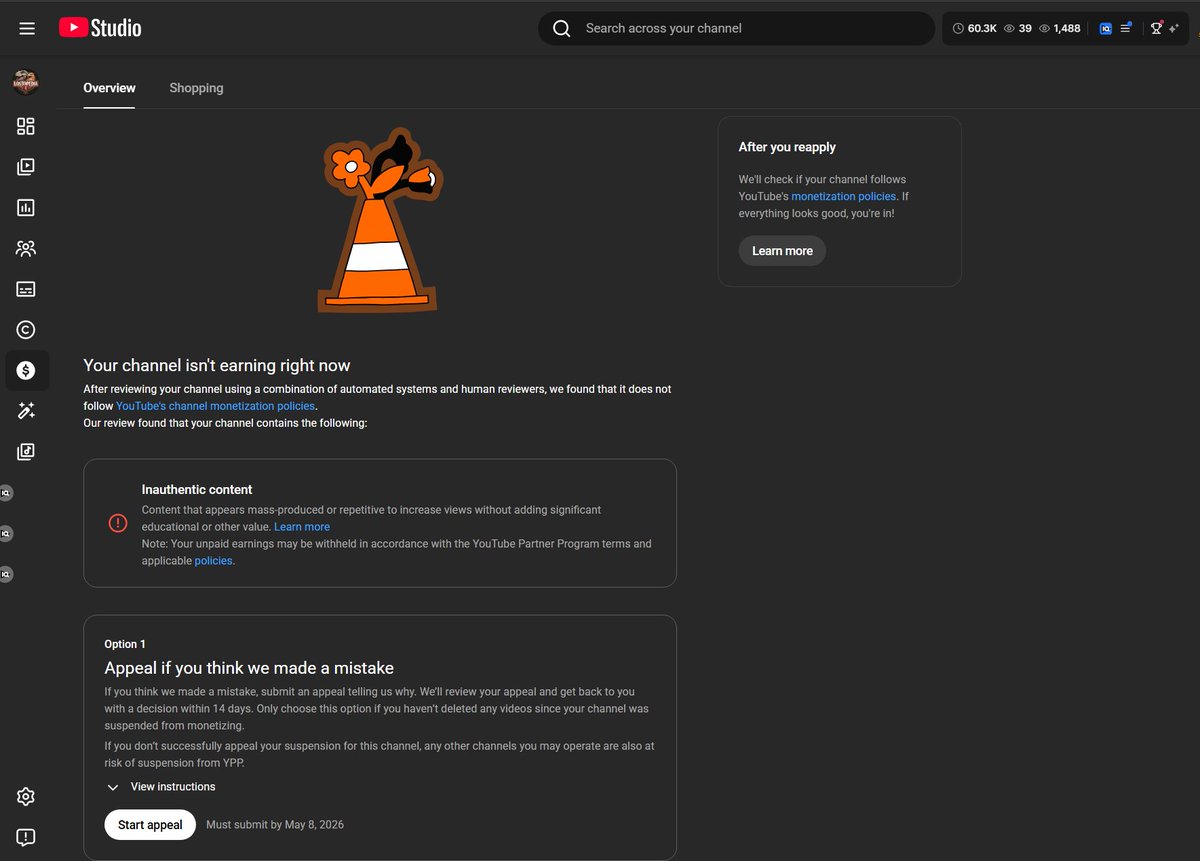Open the trophy achievements icon
Screen dimensions: 1200x861
[x=1157, y=28]
